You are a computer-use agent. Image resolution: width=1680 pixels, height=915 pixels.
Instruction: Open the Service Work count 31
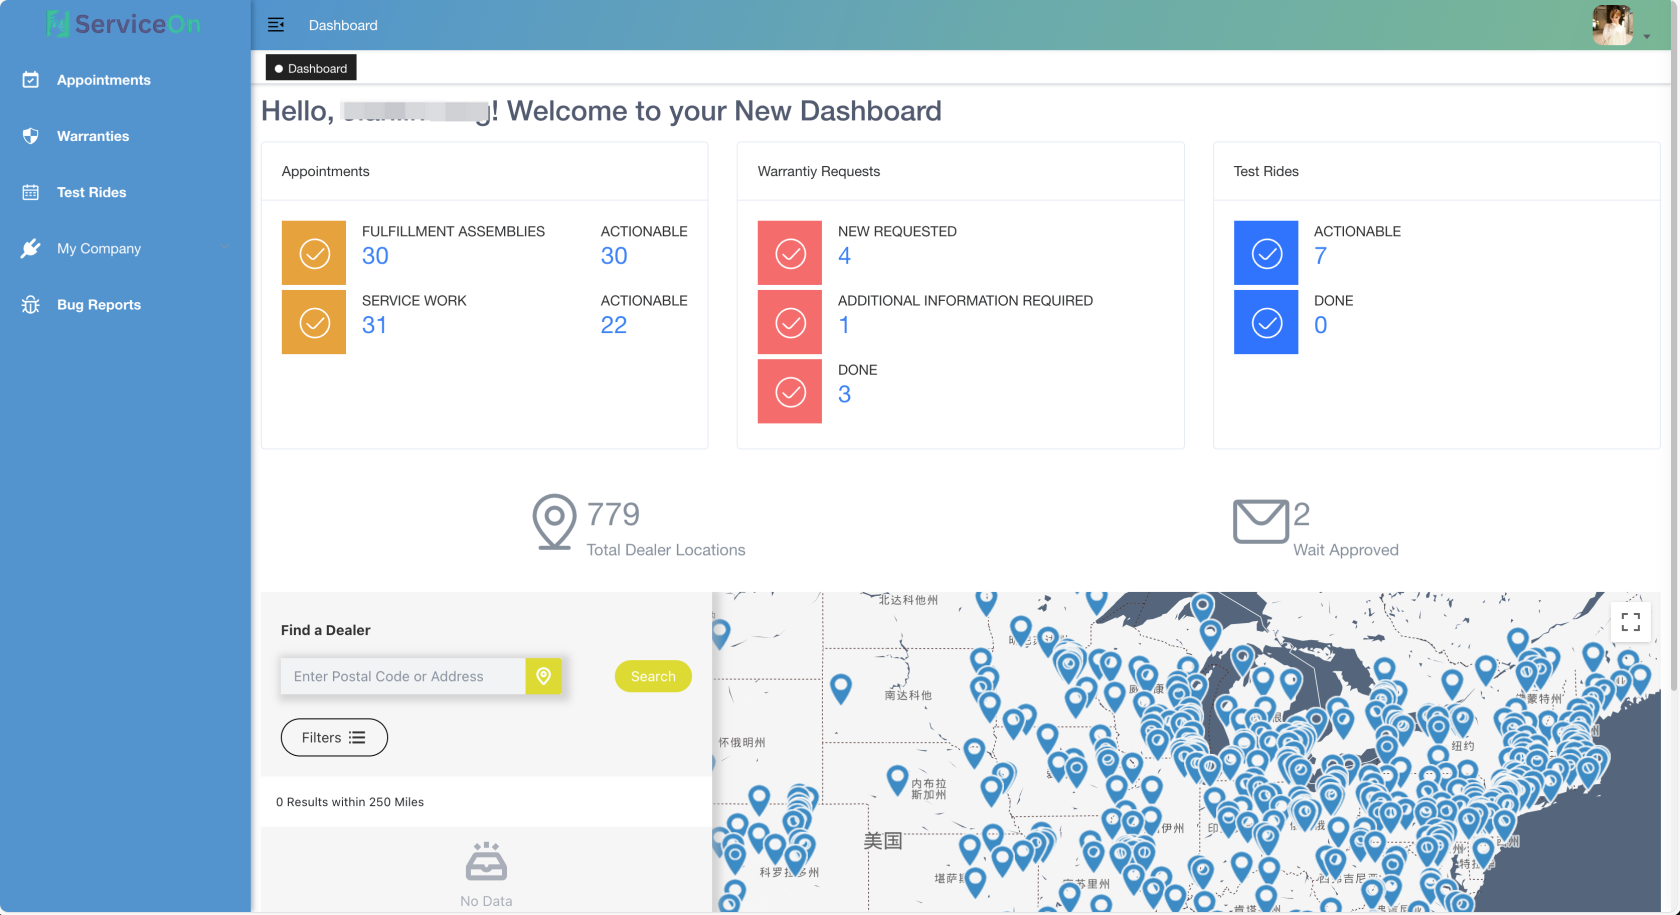pos(374,325)
